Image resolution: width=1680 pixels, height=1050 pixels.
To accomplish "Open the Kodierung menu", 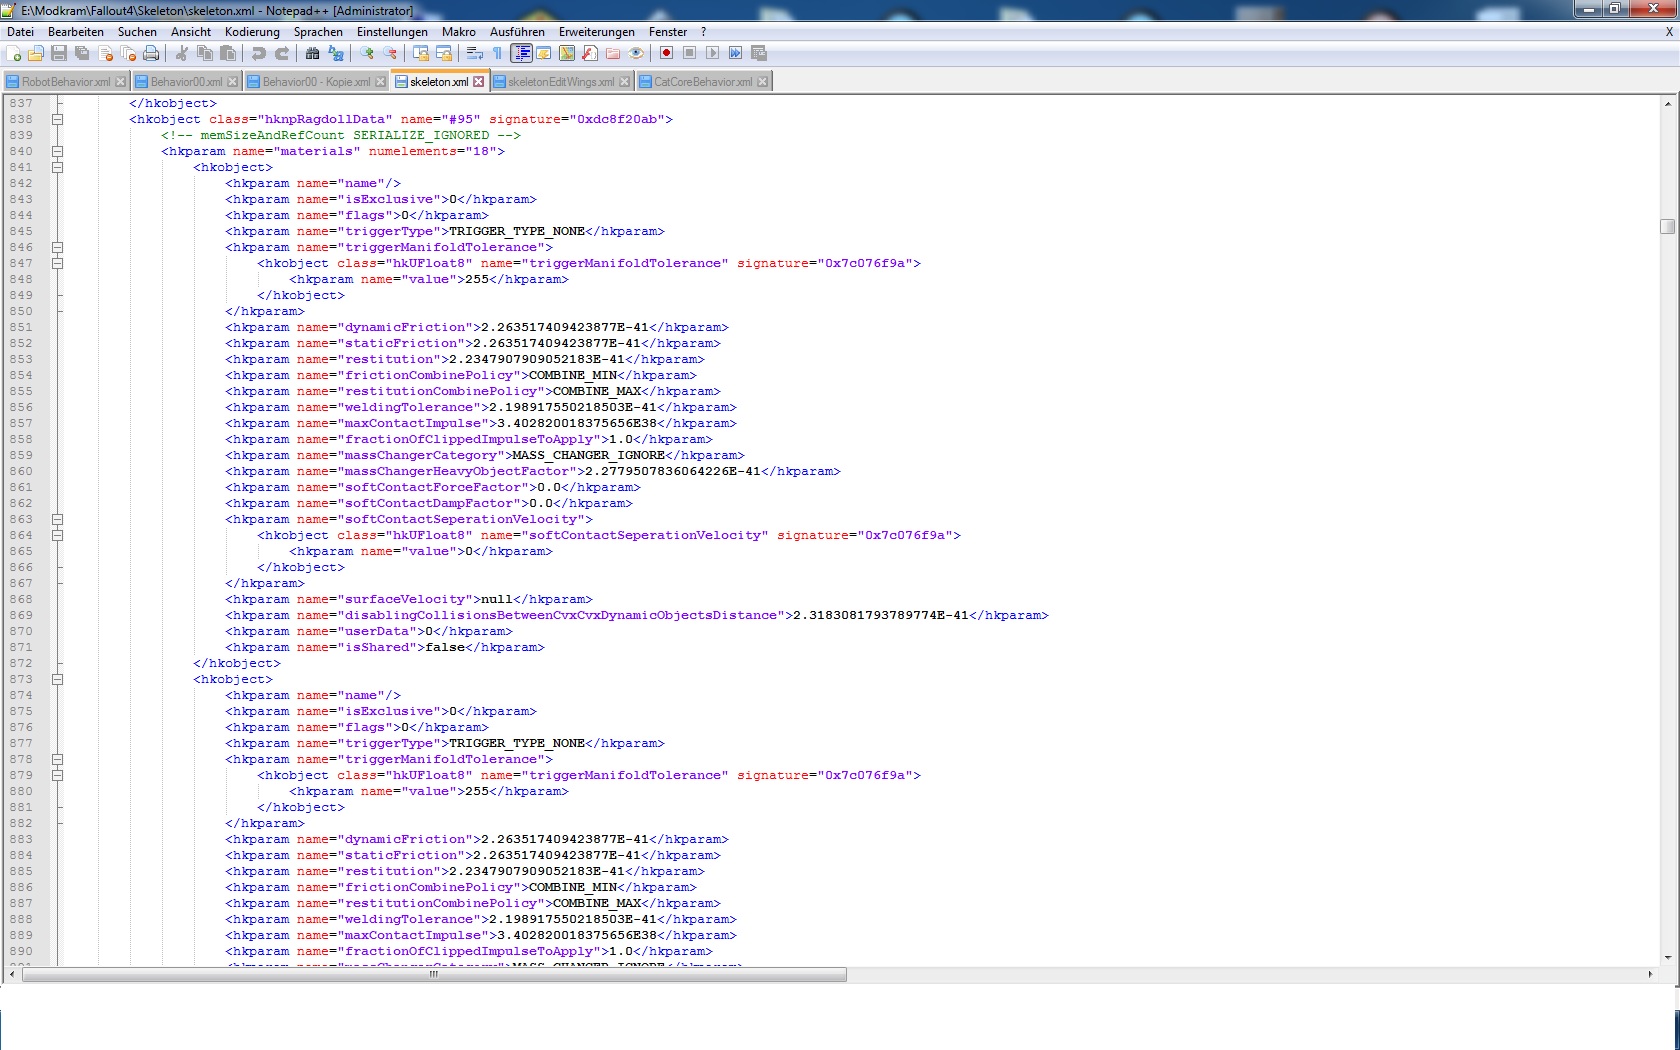I will pos(252,32).
